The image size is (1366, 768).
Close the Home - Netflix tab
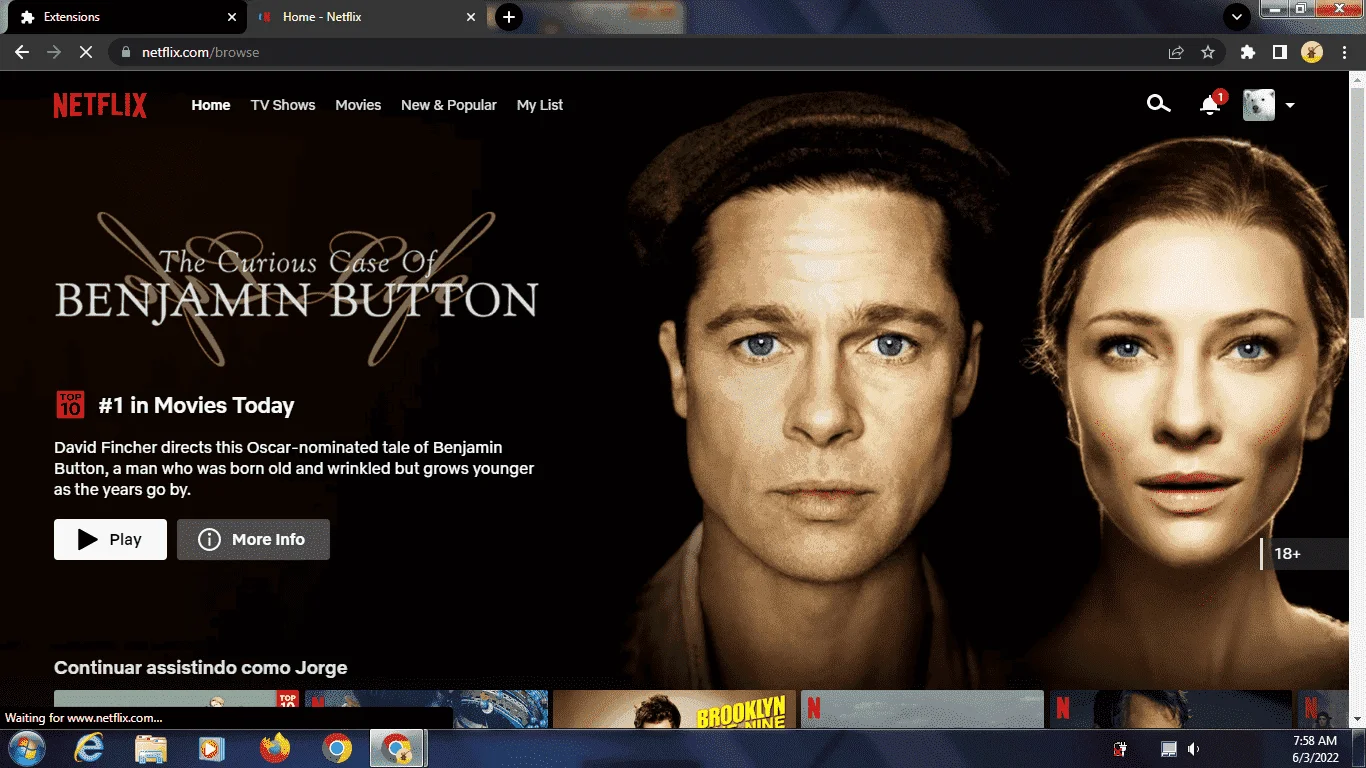coord(471,17)
